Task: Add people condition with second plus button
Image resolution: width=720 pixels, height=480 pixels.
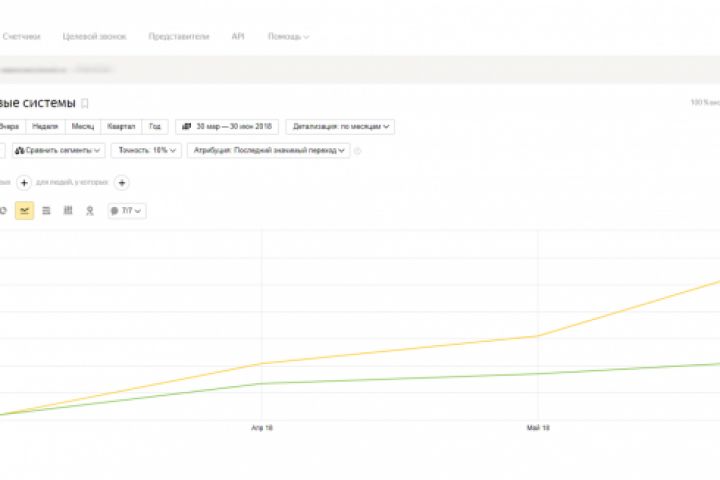Action: tap(121, 183)
